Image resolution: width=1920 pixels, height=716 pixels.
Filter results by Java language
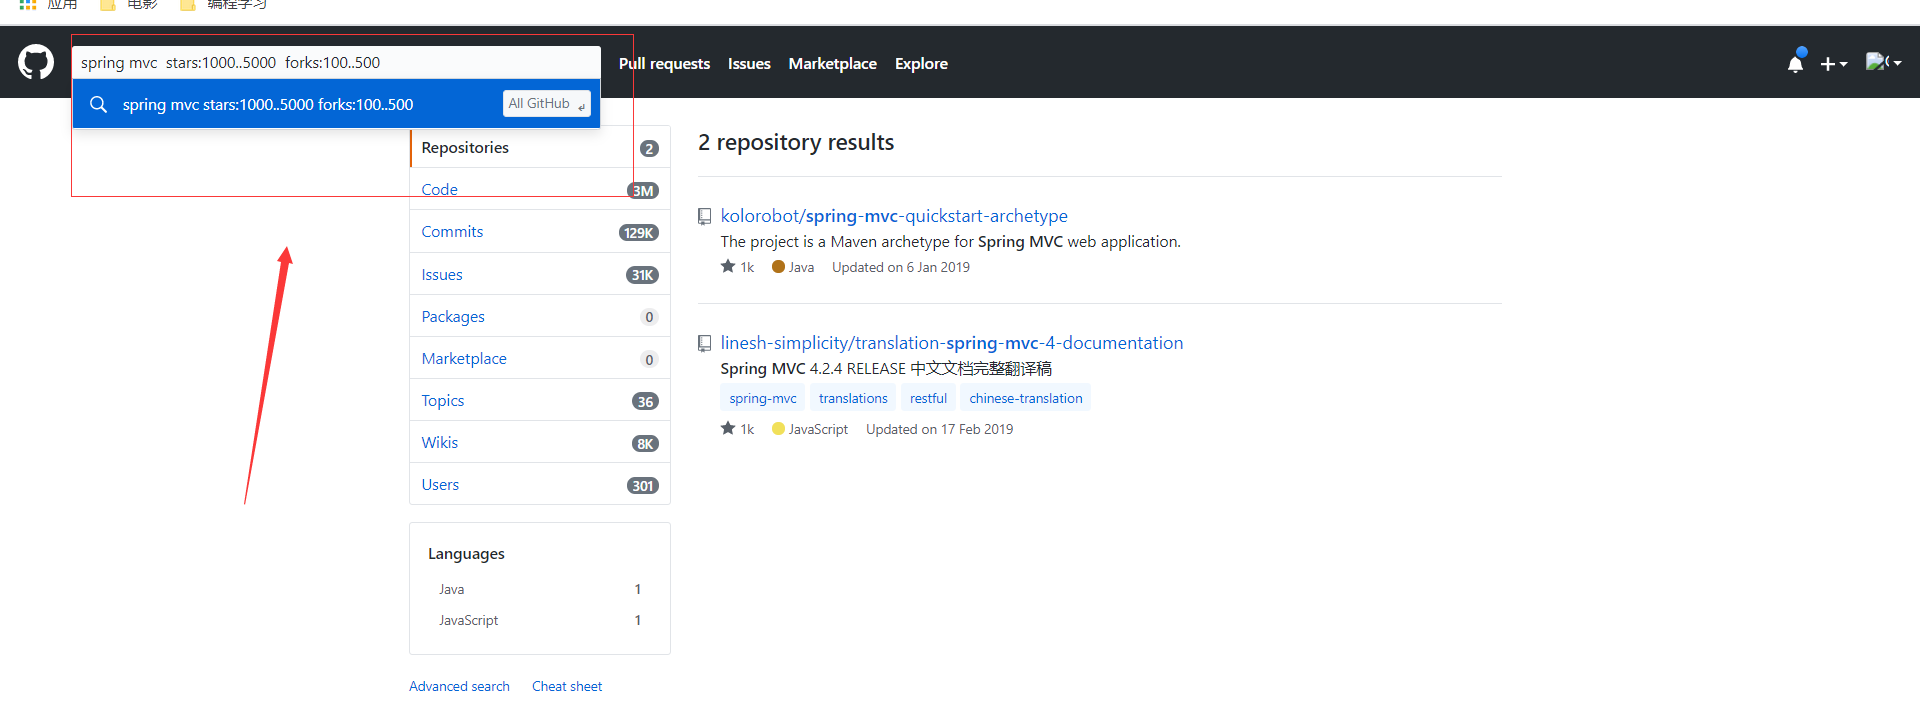coord(452,589)
